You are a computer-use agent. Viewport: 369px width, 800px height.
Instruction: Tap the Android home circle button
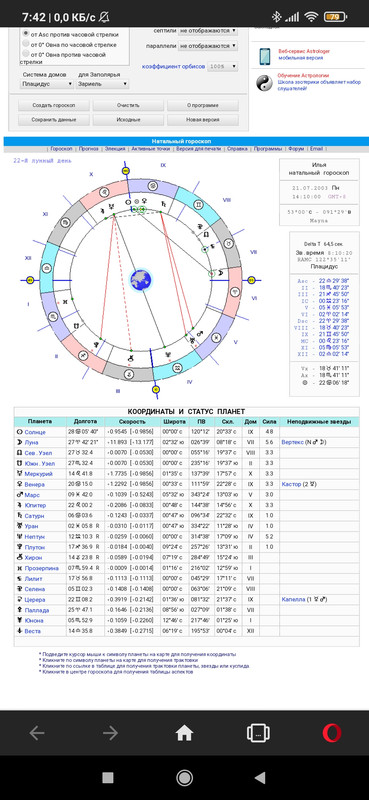(x=184, y=778)
